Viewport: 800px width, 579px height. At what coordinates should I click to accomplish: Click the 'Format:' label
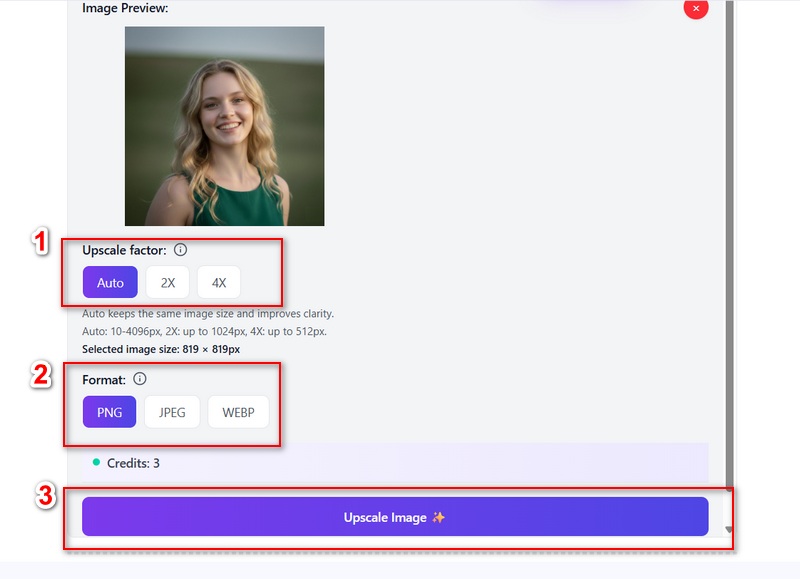coord(104,380)
